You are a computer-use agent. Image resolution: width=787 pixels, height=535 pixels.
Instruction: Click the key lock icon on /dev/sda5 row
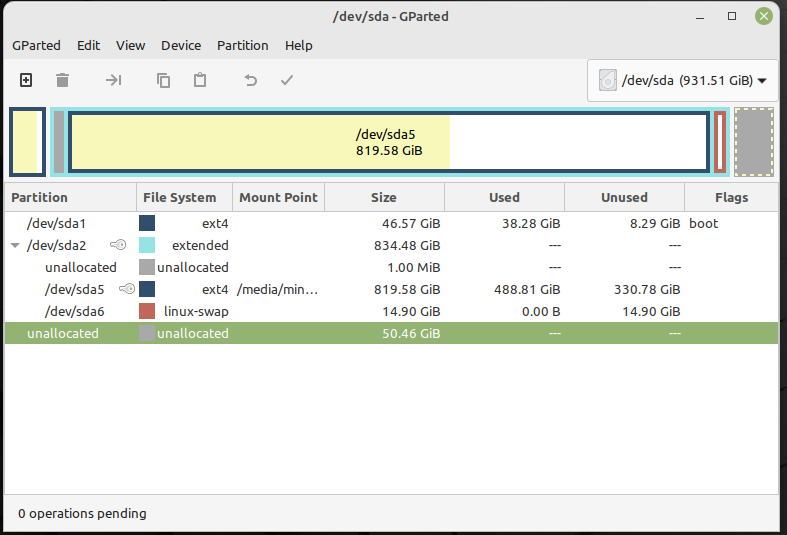coord(127,289)
